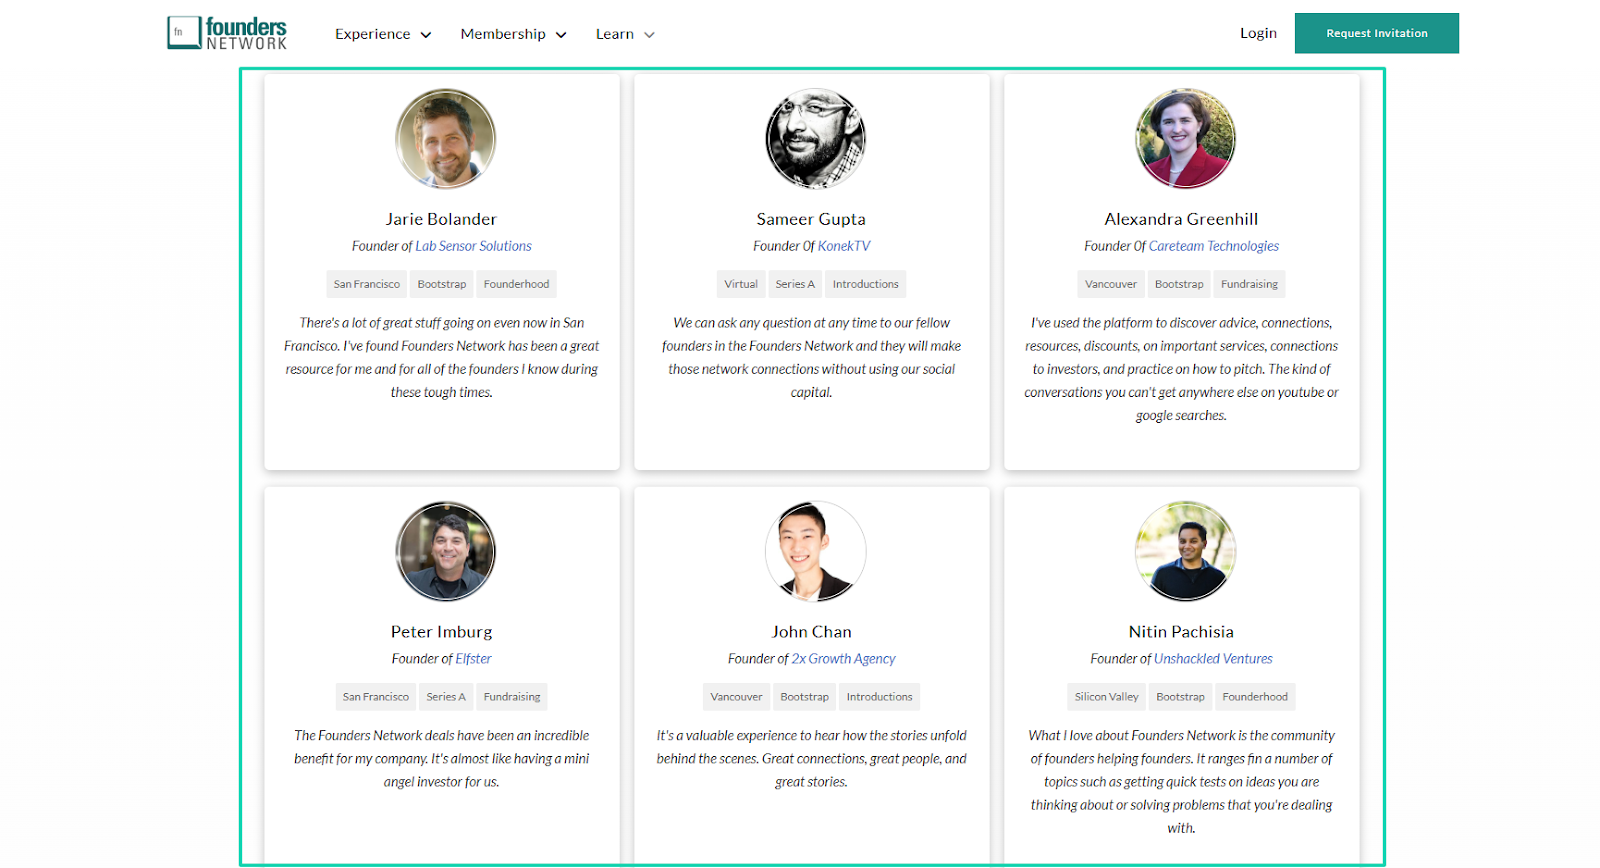
Task: Click Introductions tag on John Chan's card
Action: coord(879,697)
